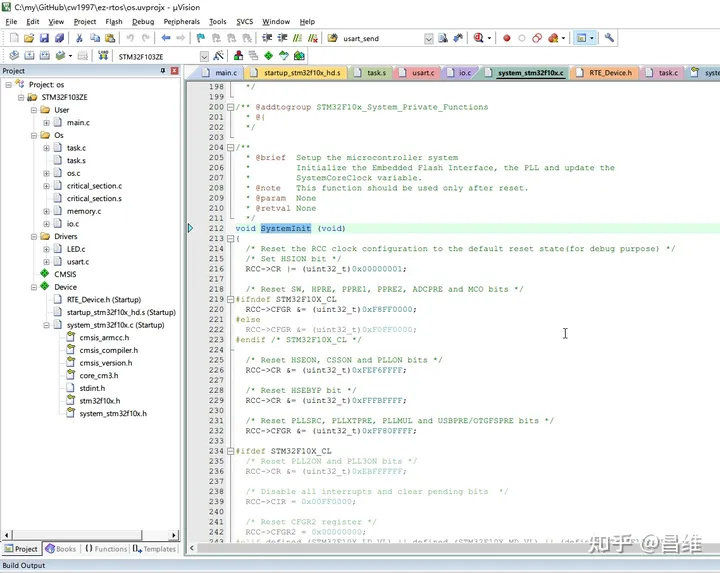Image resolution: width=720 pixels, height=573 pixels.
Task: Open the Project menu
Action: pos(85,22)
